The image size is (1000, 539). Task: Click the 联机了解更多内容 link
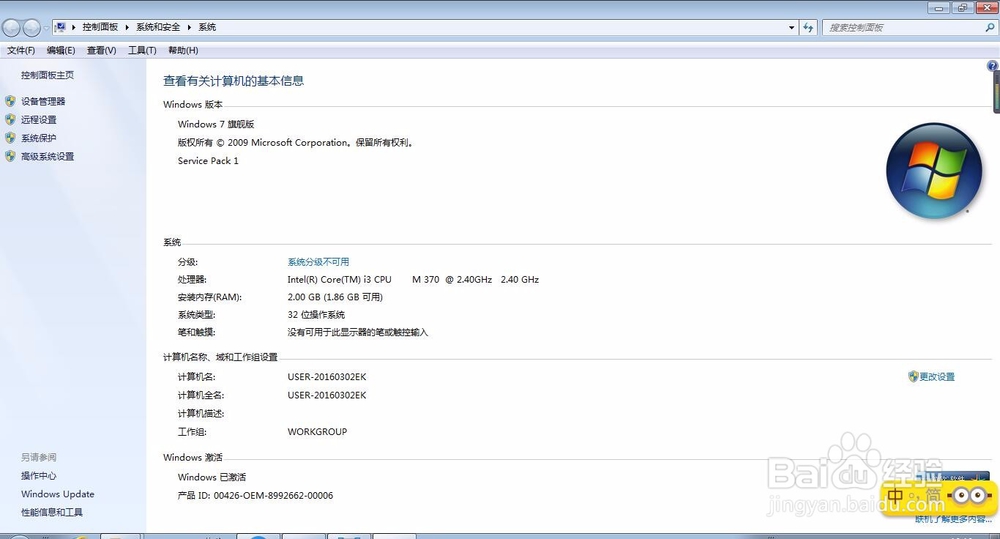(x=953, y=520)
